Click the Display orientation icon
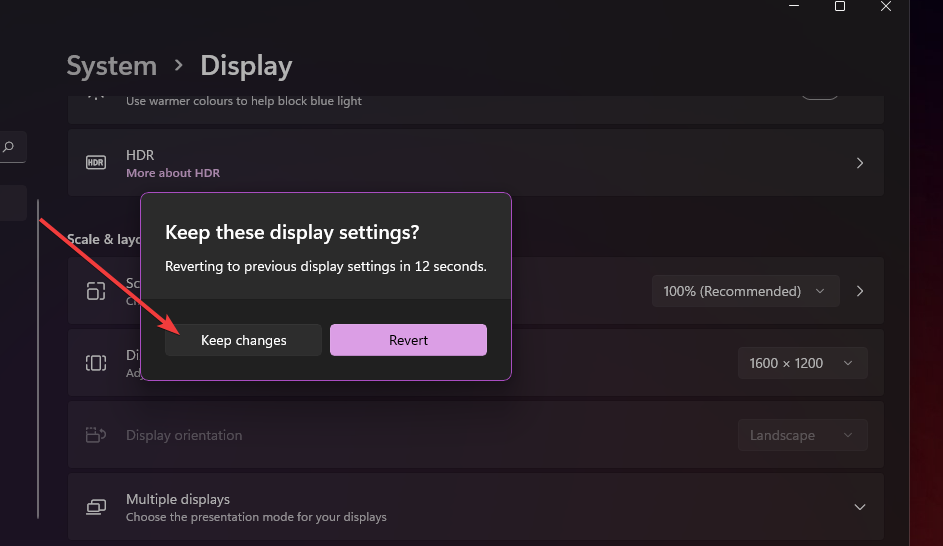 click(96, 435)
